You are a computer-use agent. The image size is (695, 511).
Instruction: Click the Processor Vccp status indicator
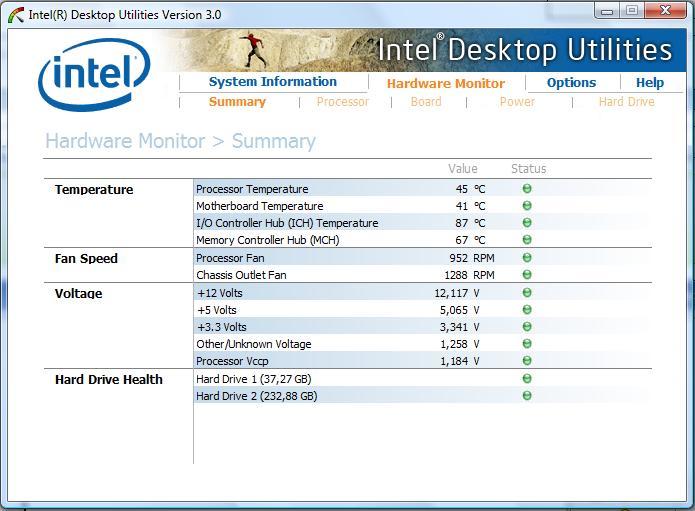pyautogui.click(x=527, y=361)
